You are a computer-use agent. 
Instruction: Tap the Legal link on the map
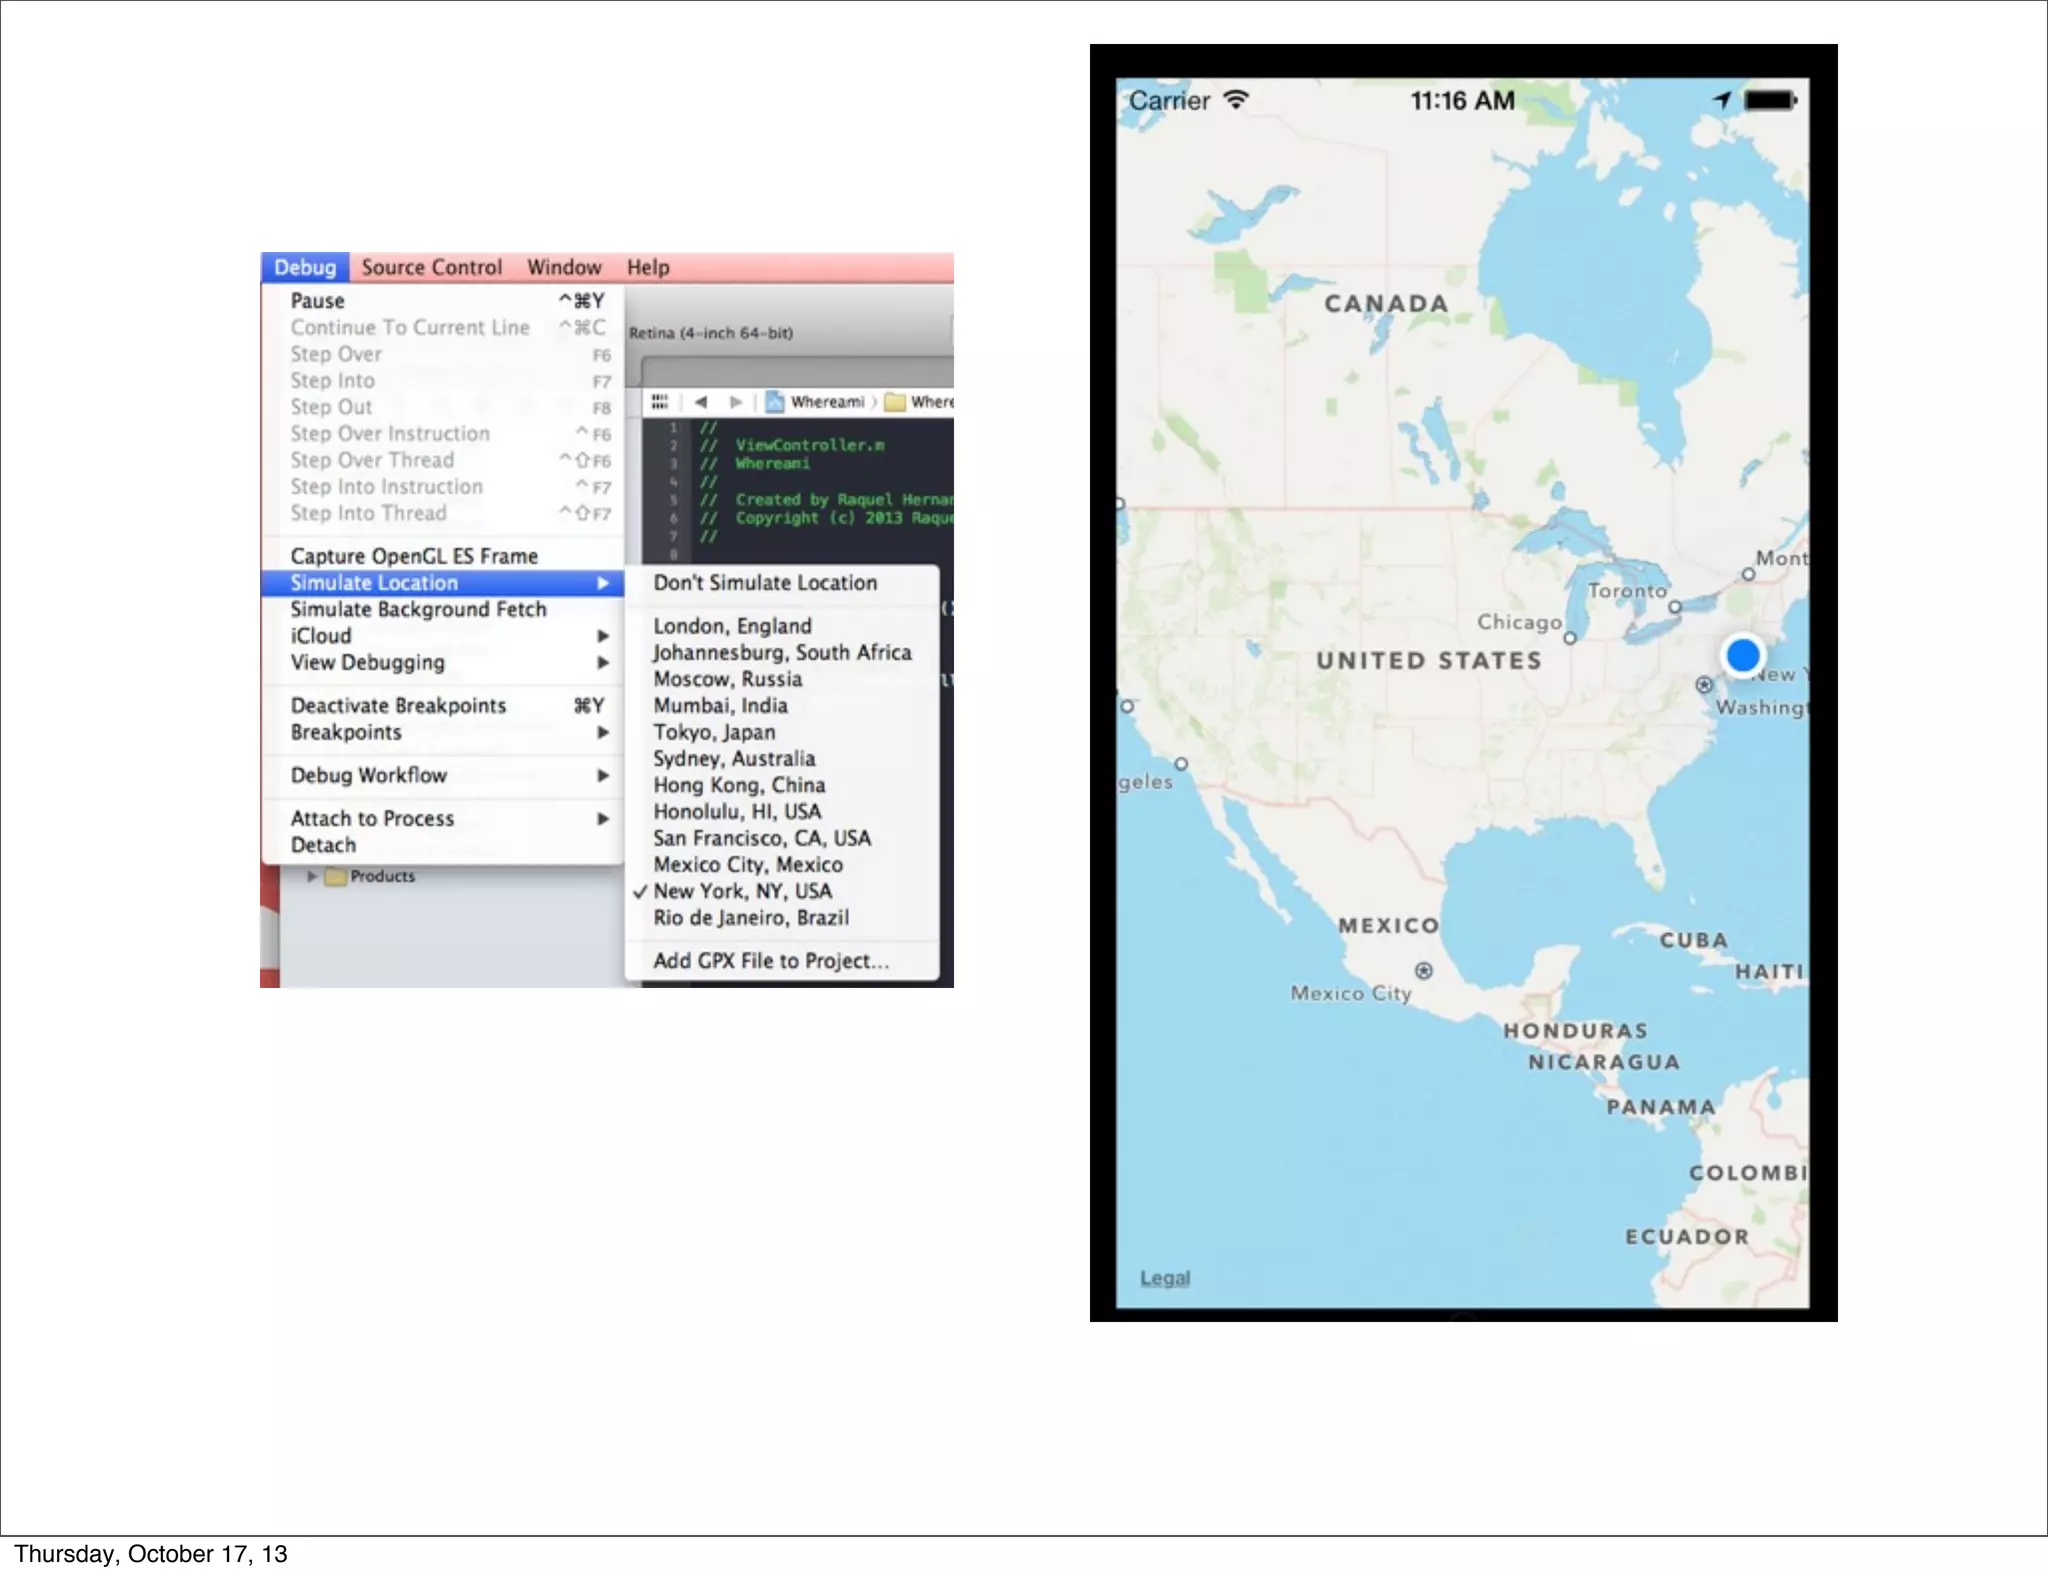tap(1165, 1278)
